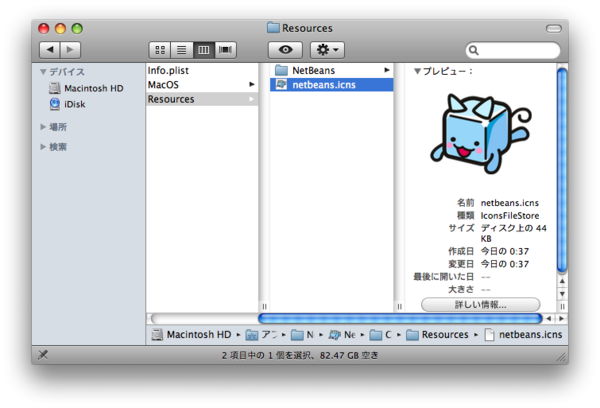Click the Resources folder icon in the title bar
The image size is (600, 408).
click(273, 28)
